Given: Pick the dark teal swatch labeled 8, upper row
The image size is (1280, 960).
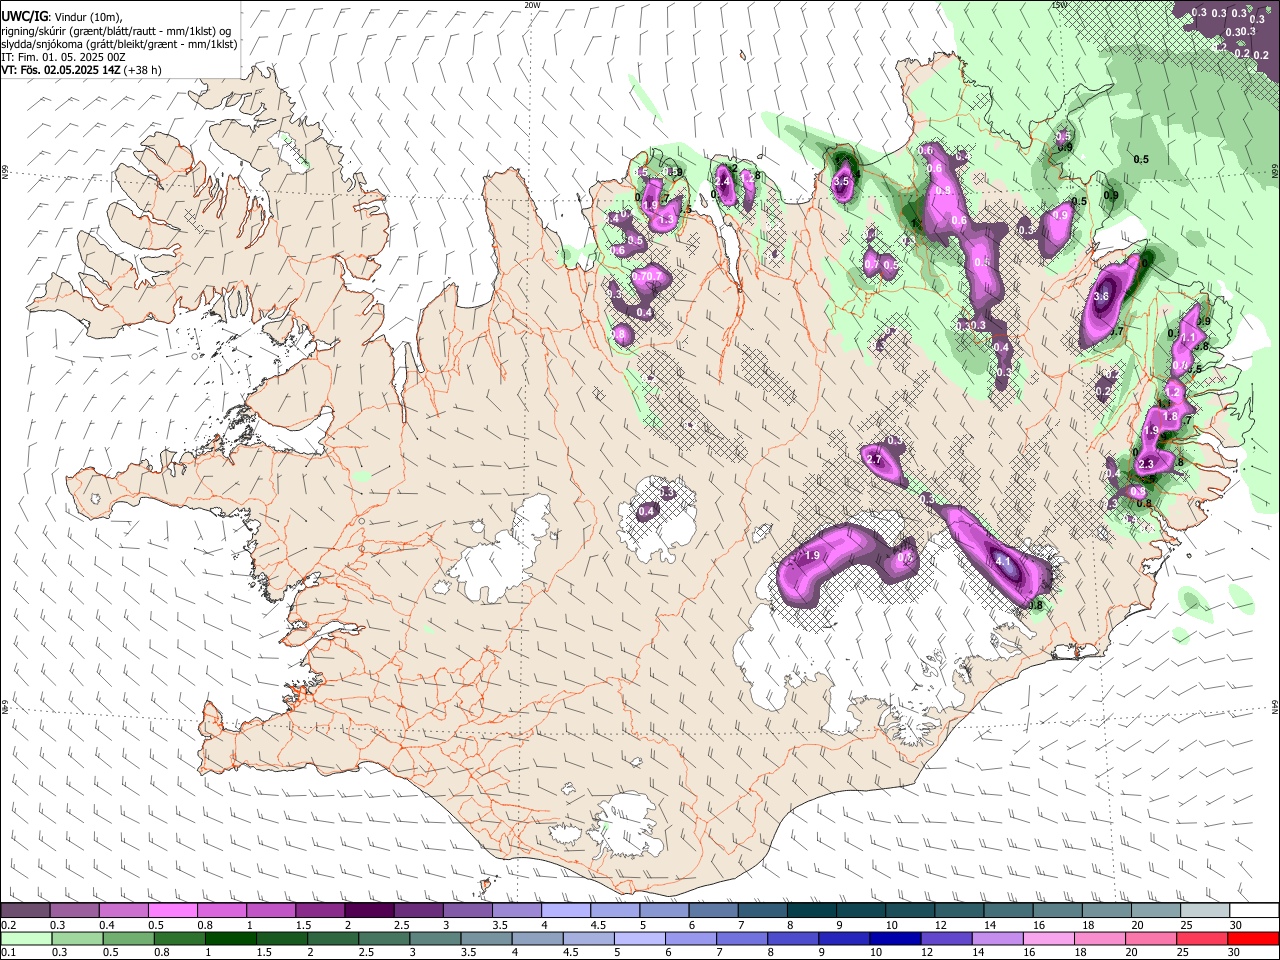Looking at the screenshot, I should 810,910.
